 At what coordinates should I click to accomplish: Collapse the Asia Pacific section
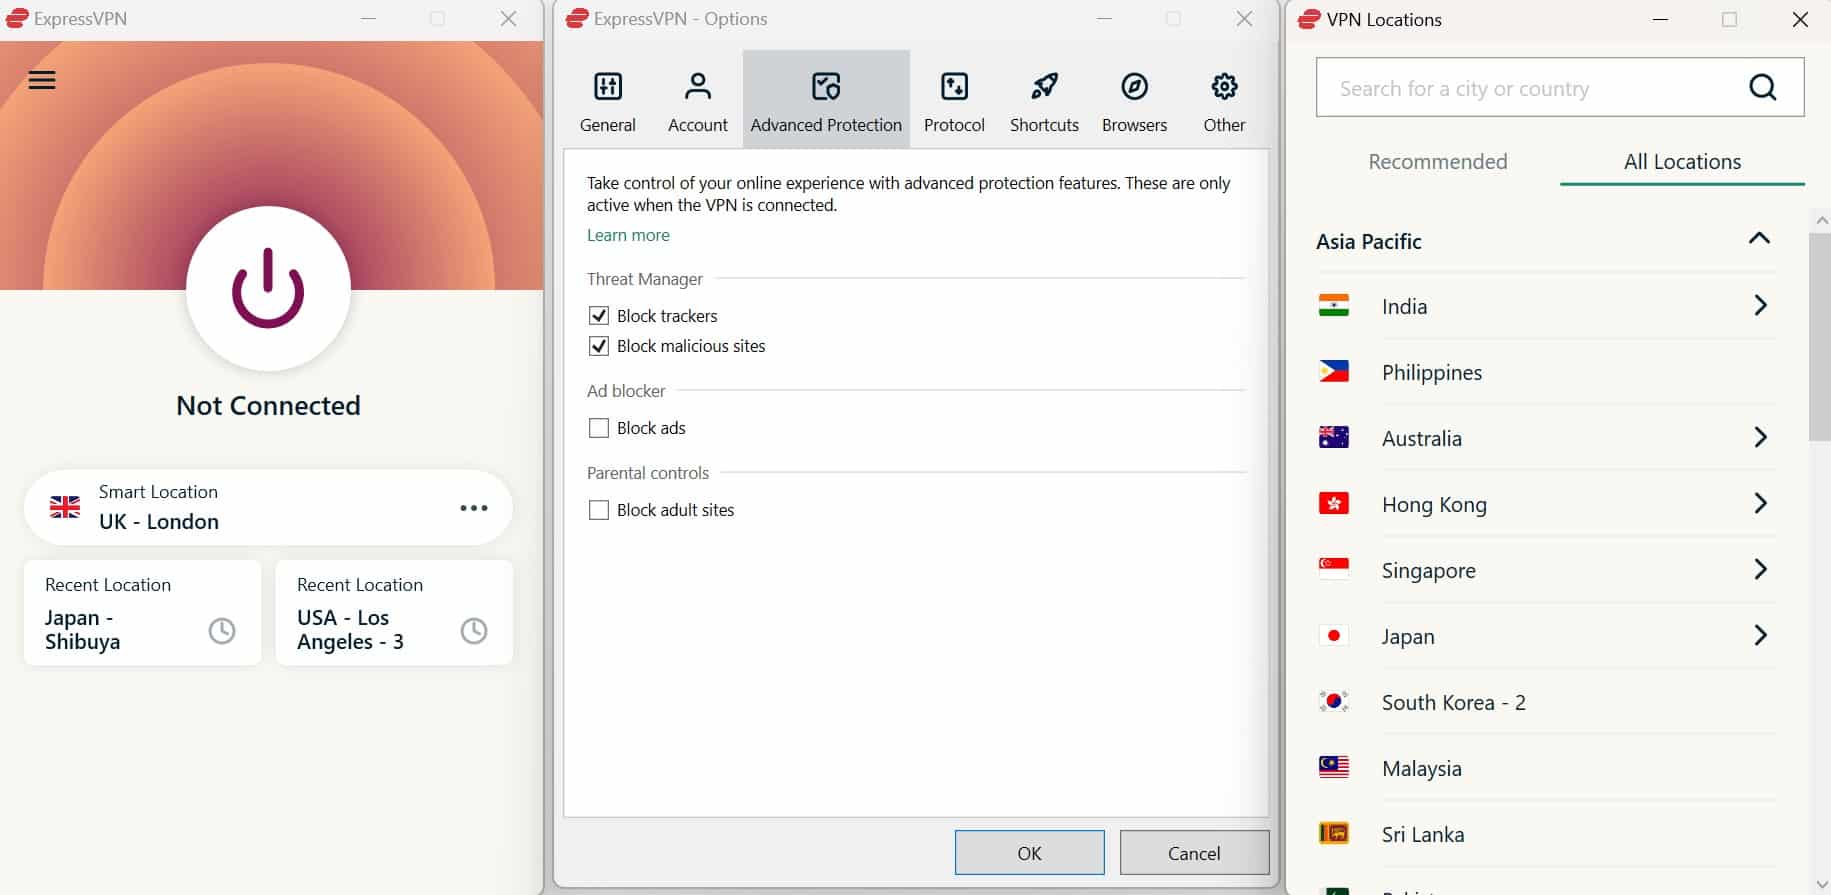(x=1759, y=238)
